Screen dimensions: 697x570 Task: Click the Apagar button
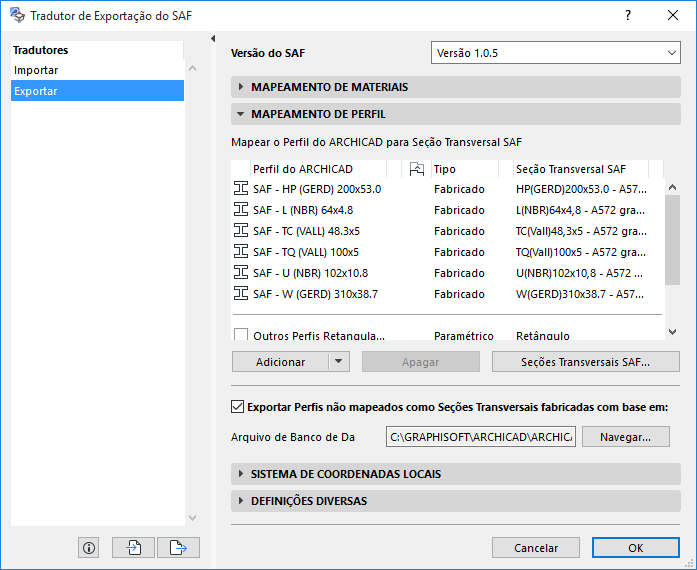click(421, 362)
